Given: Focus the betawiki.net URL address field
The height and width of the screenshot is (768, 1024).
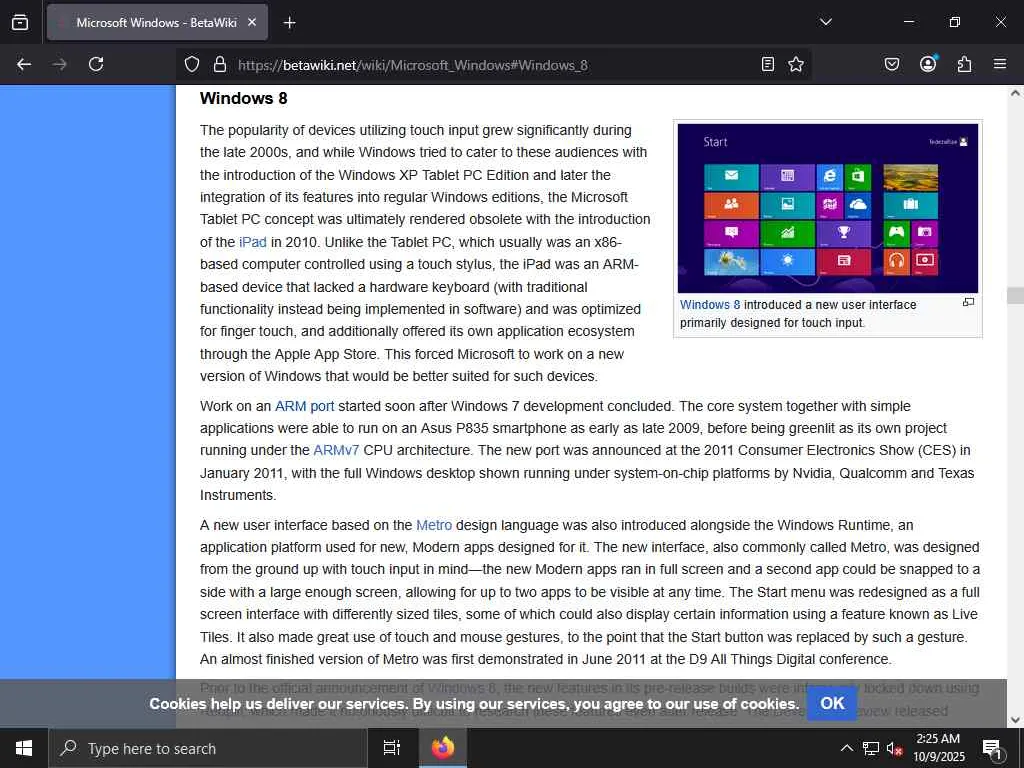Looking at the screenshot, I should click(493, 65).
